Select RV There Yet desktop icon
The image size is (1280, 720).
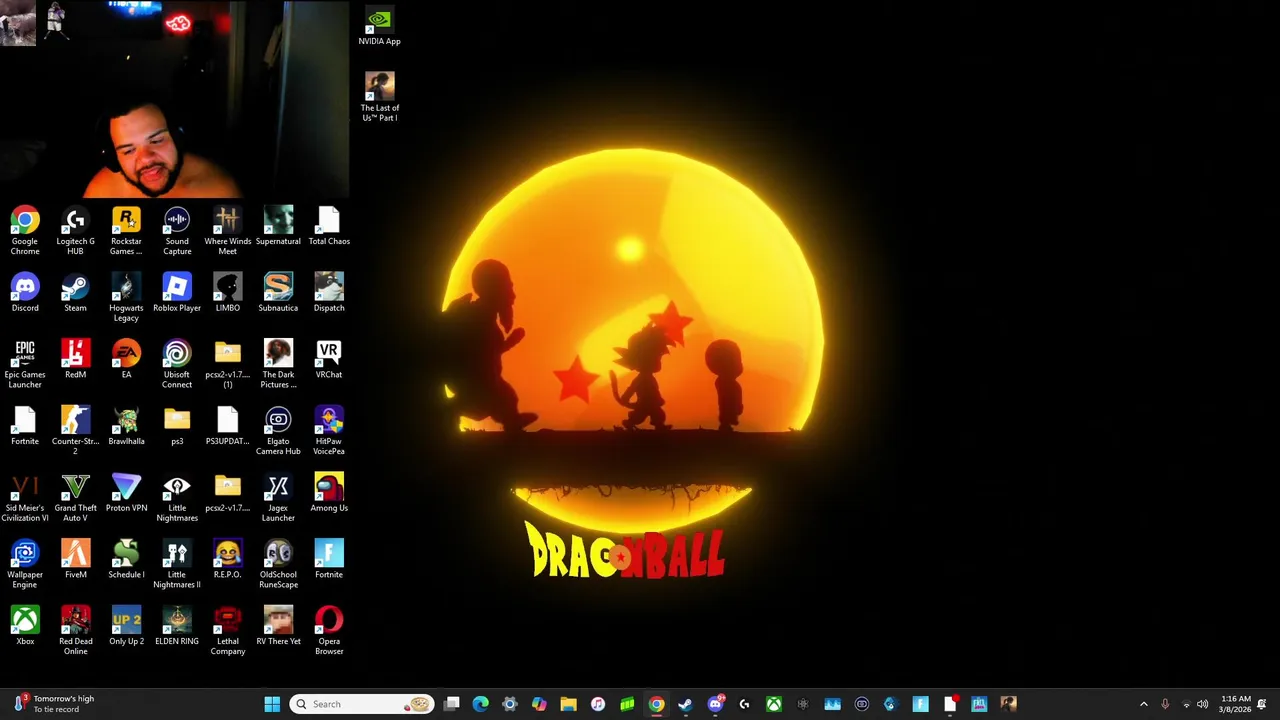click(278, 627)
